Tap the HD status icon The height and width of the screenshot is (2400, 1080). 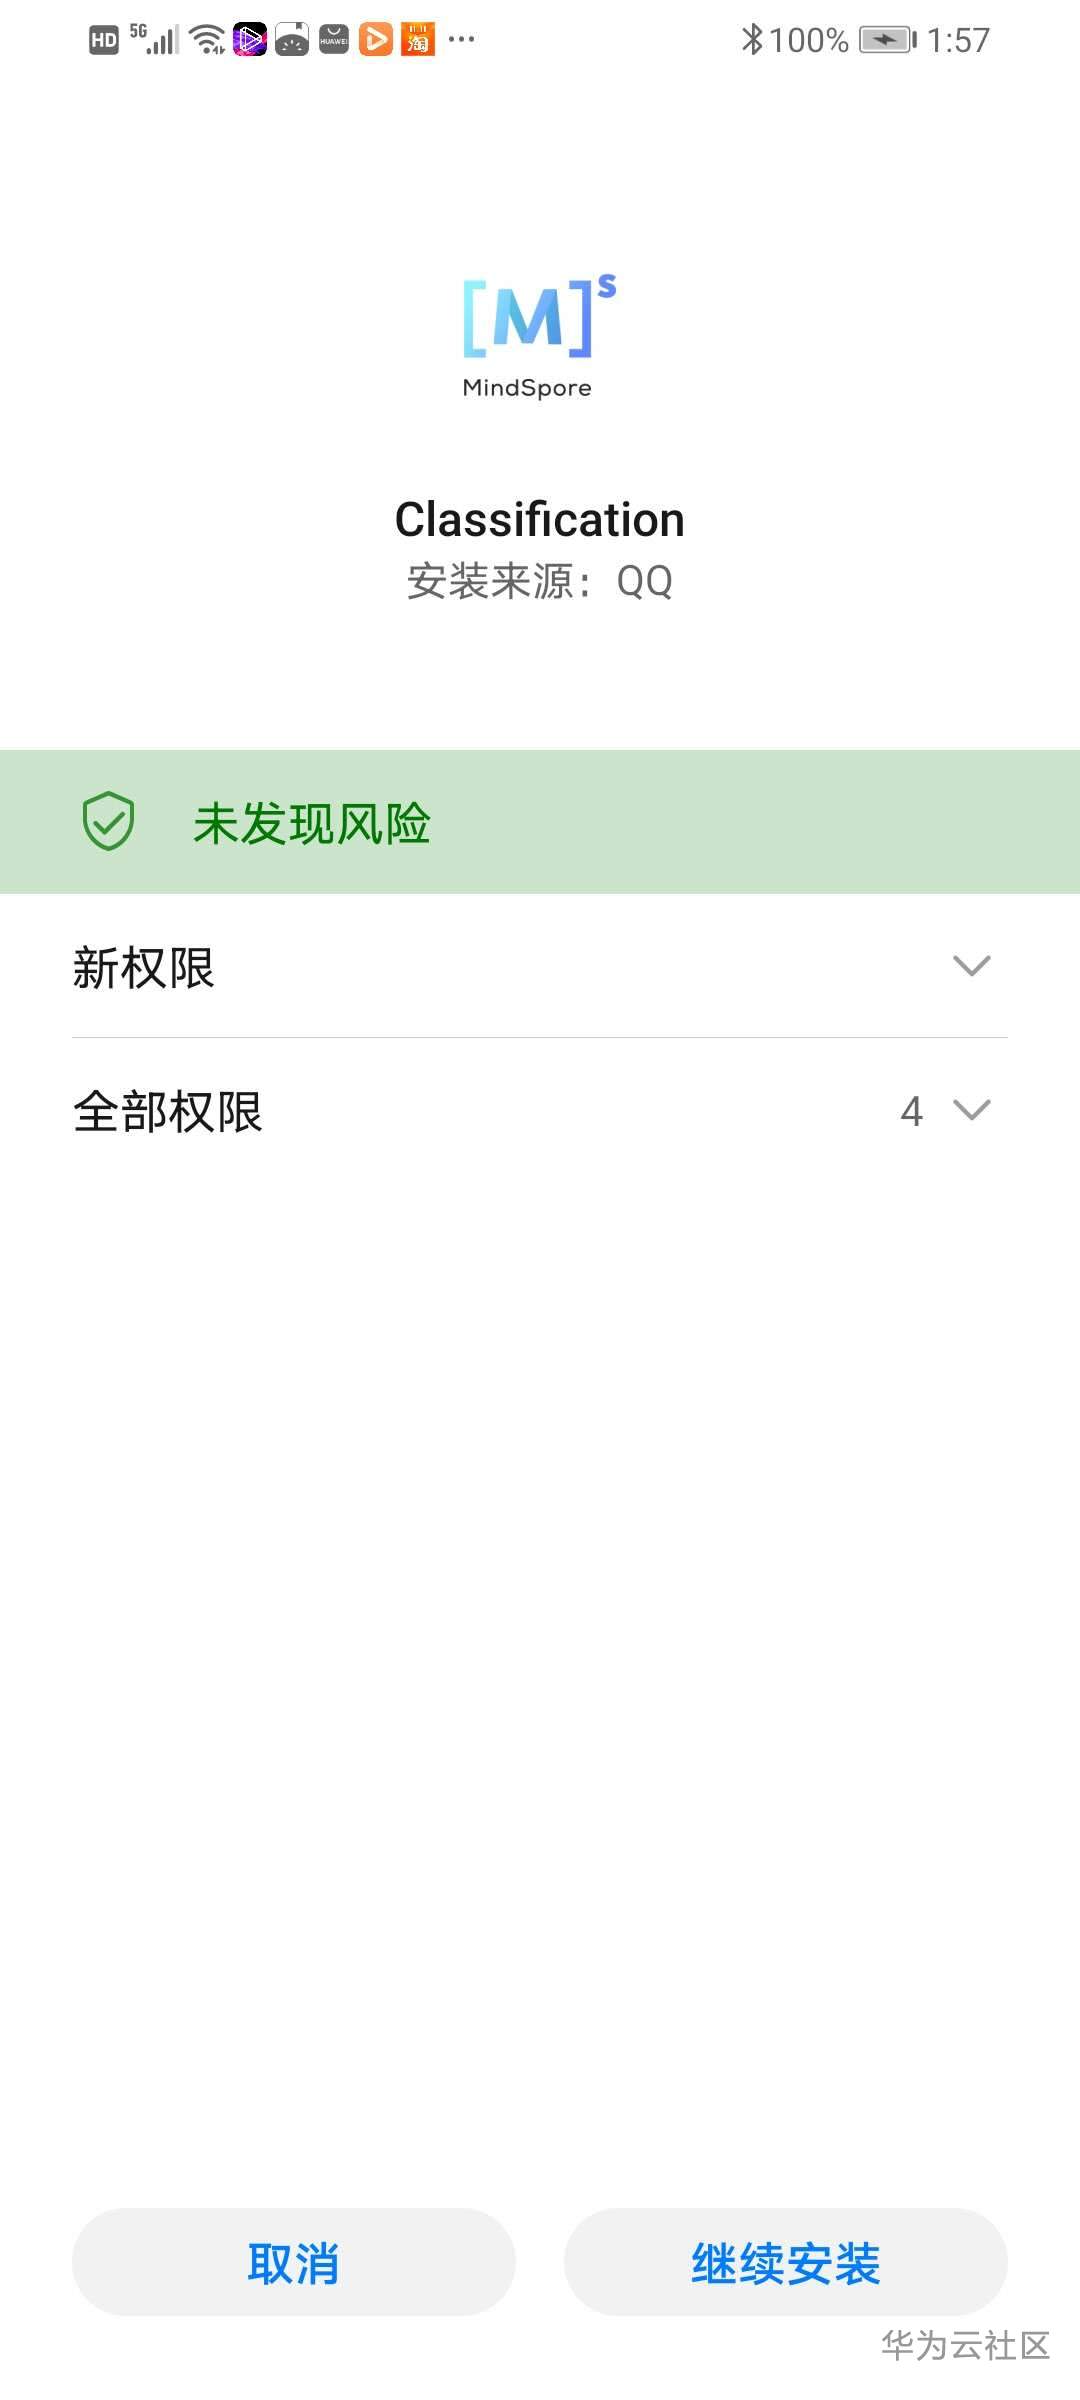(104, 40)
